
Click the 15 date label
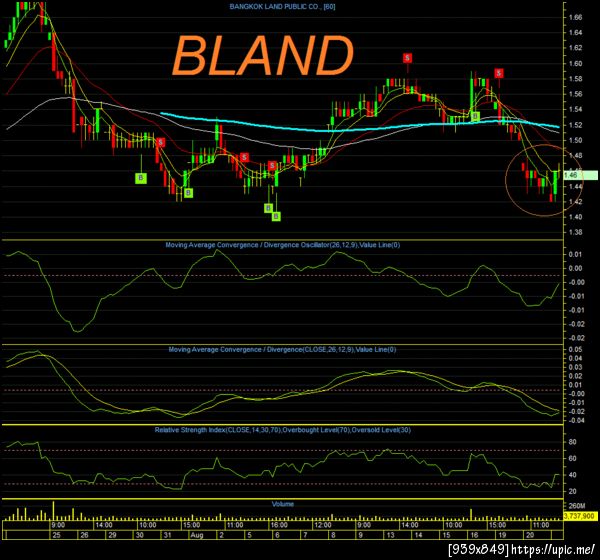(447, 535)
